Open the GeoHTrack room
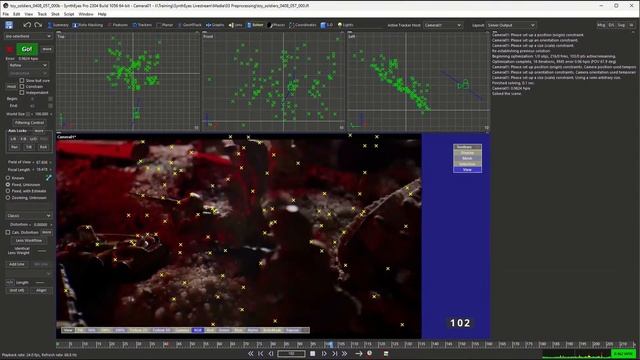 tap(189, 25)
